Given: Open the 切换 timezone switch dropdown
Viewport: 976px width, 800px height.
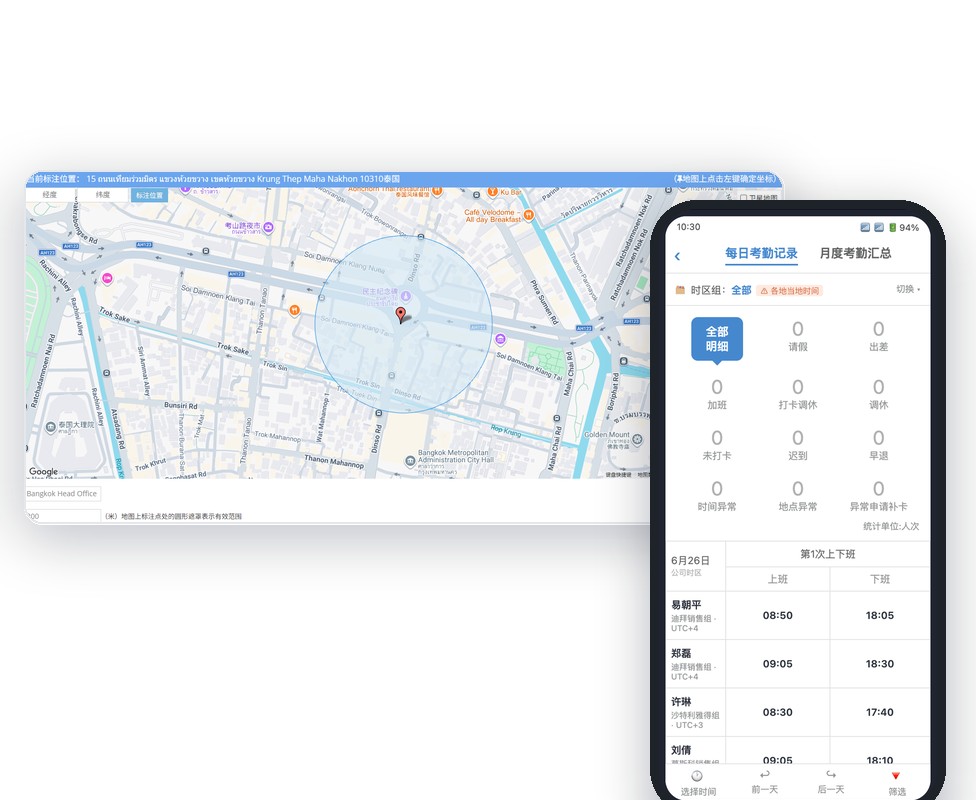Looking at the screenshot, I should coord(908,289).
